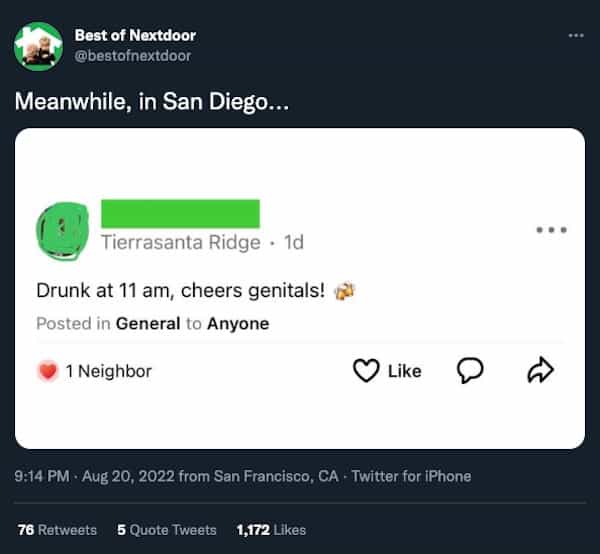Open the tweet's three-dot options menu
The width and height of the screenshot is (600, 554).
click(575, 35)
